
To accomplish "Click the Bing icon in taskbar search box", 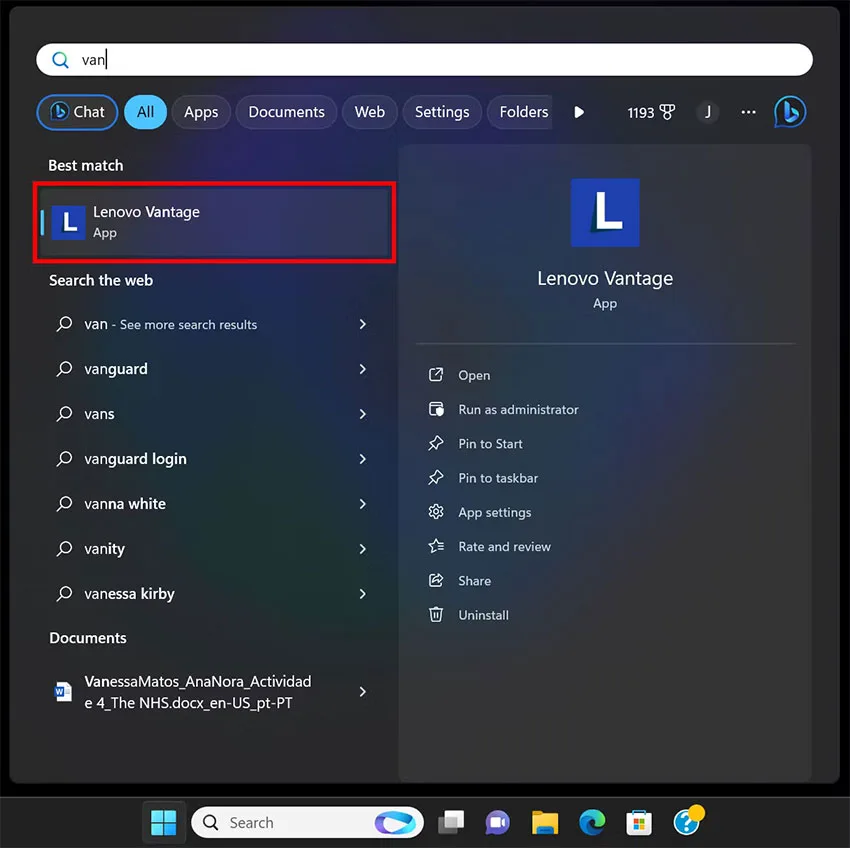I will (396, 823).
